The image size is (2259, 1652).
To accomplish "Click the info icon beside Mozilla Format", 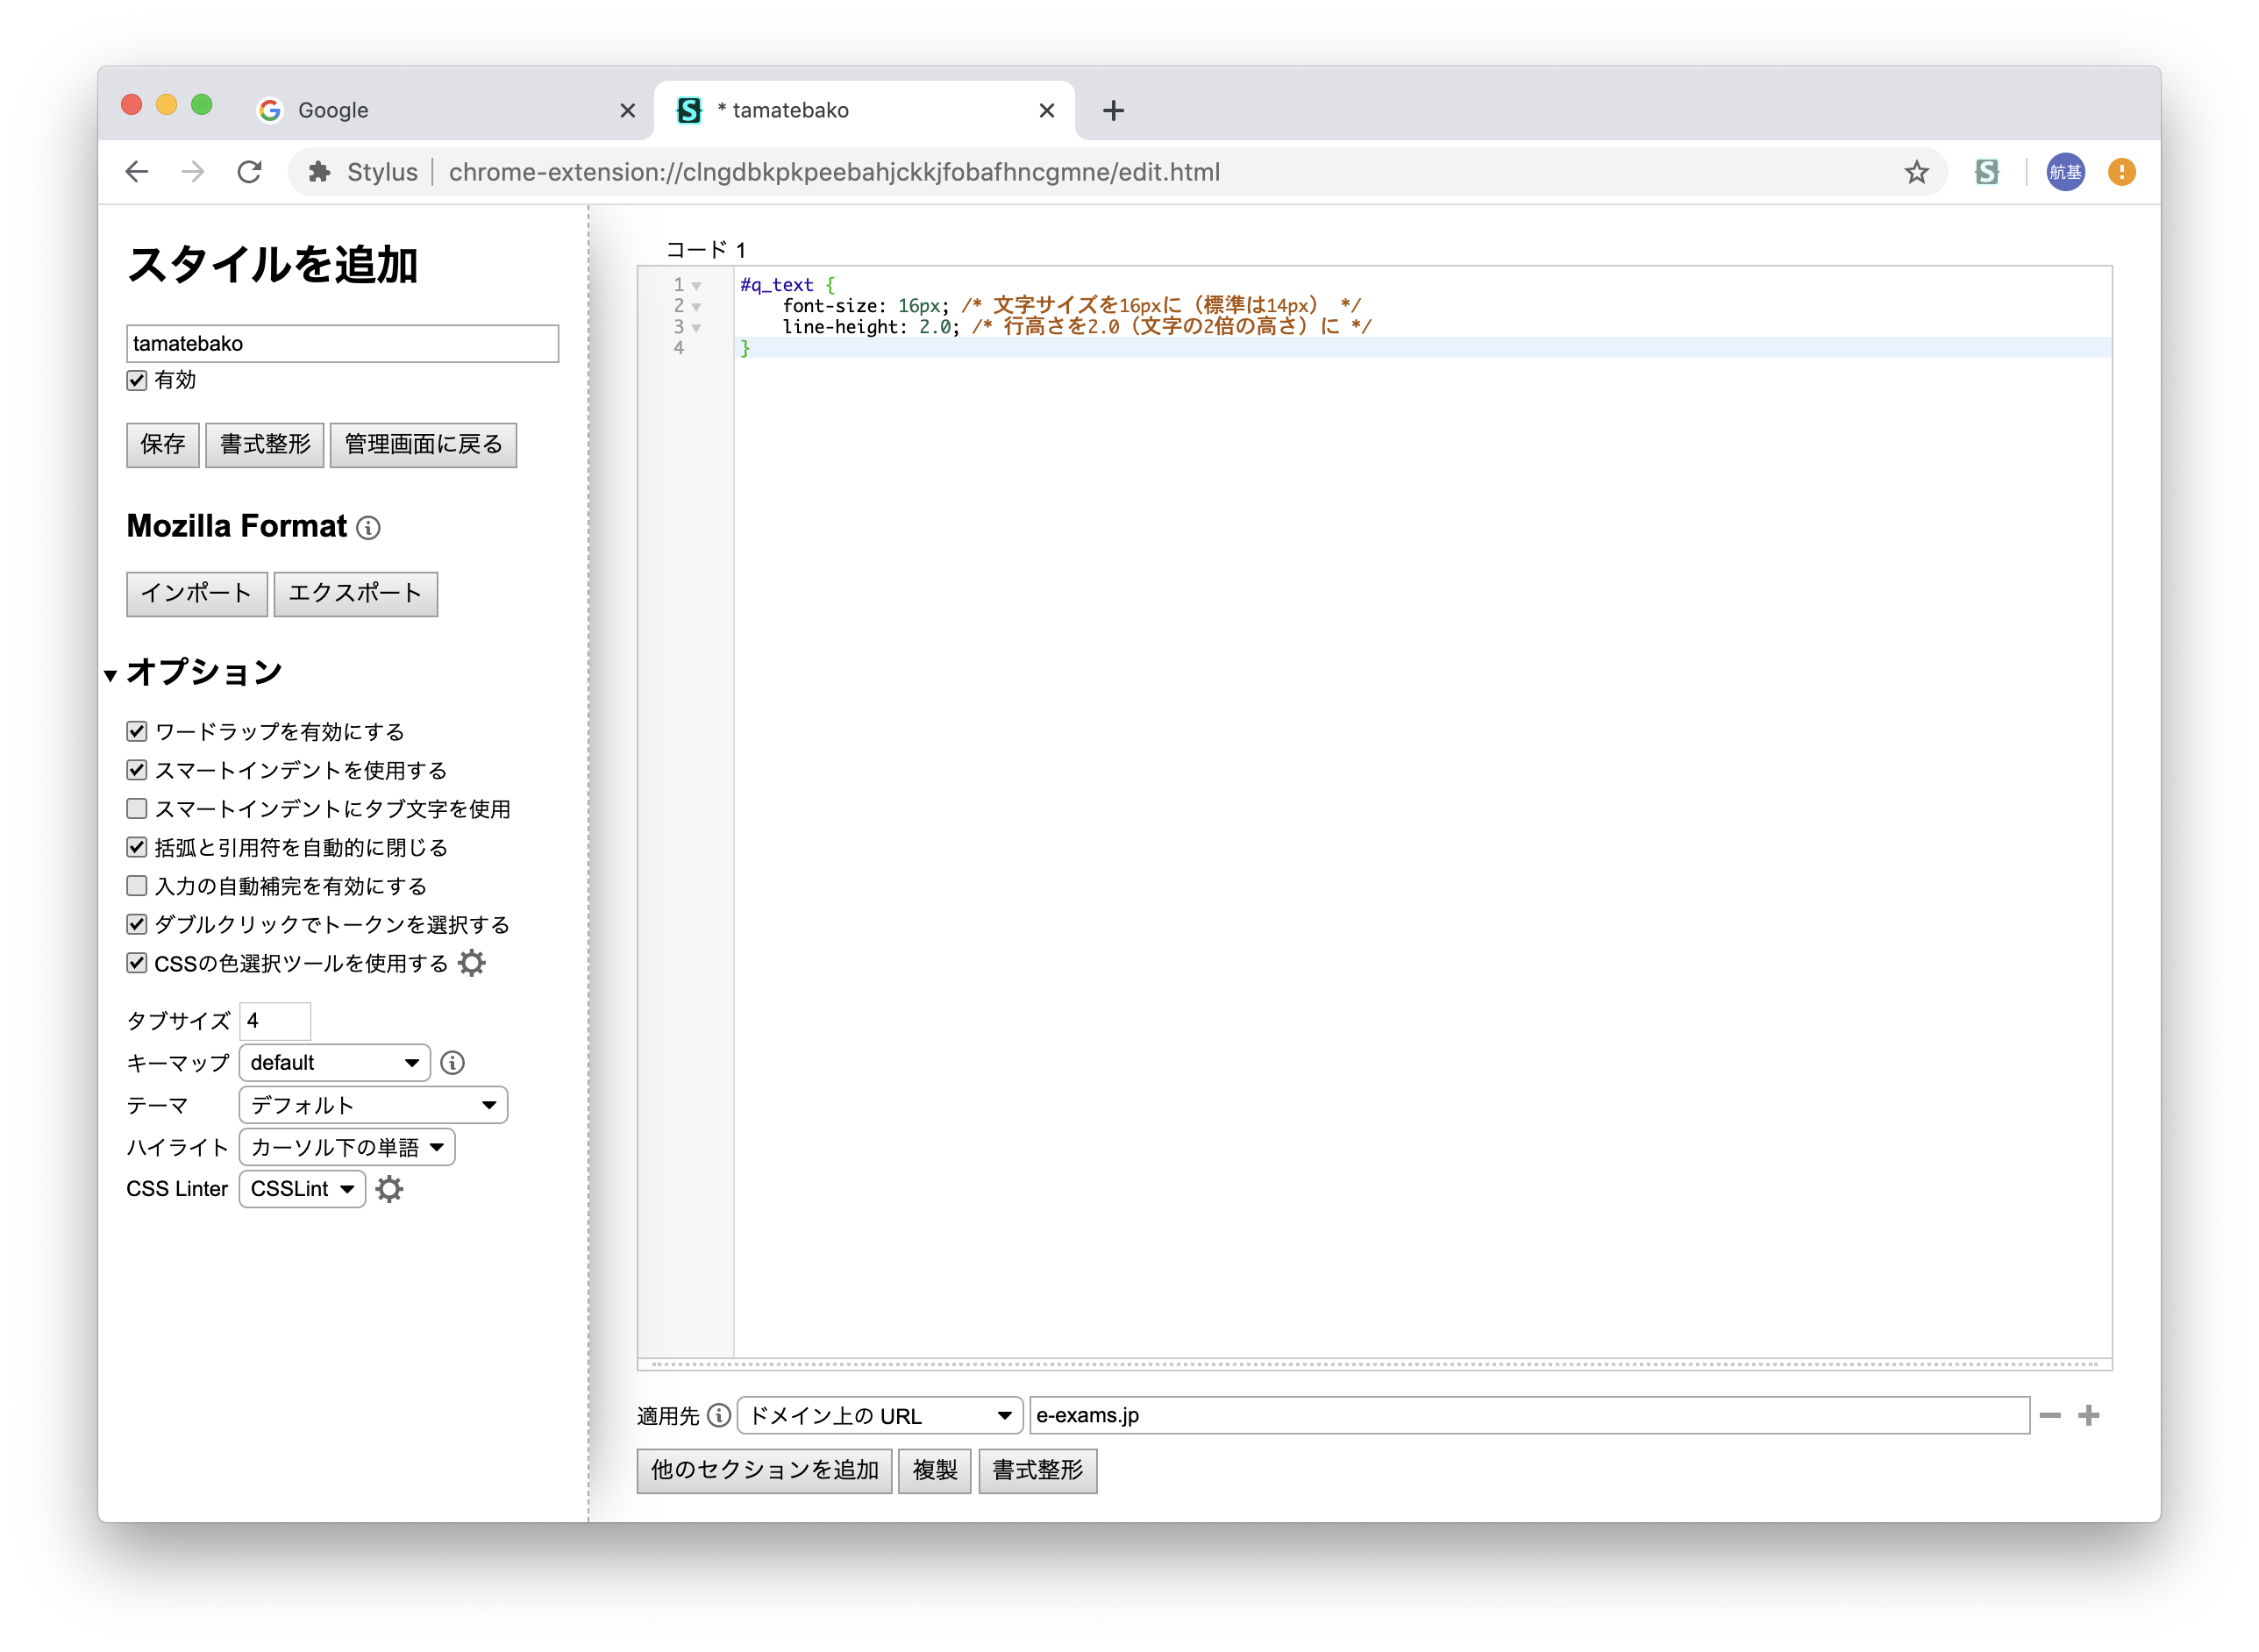I will pos(368,527).
